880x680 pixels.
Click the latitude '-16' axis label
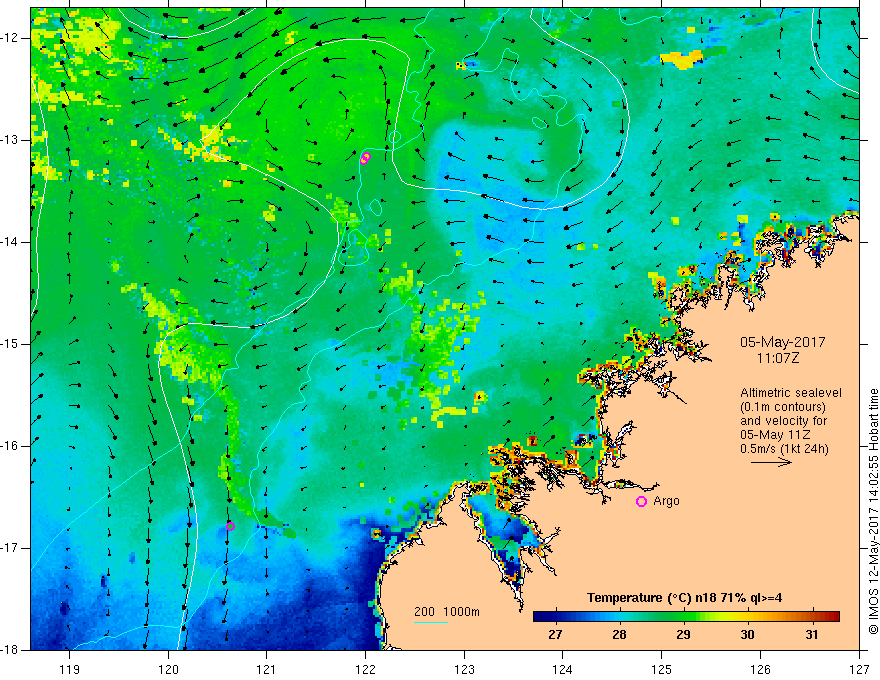coord(10,446)
